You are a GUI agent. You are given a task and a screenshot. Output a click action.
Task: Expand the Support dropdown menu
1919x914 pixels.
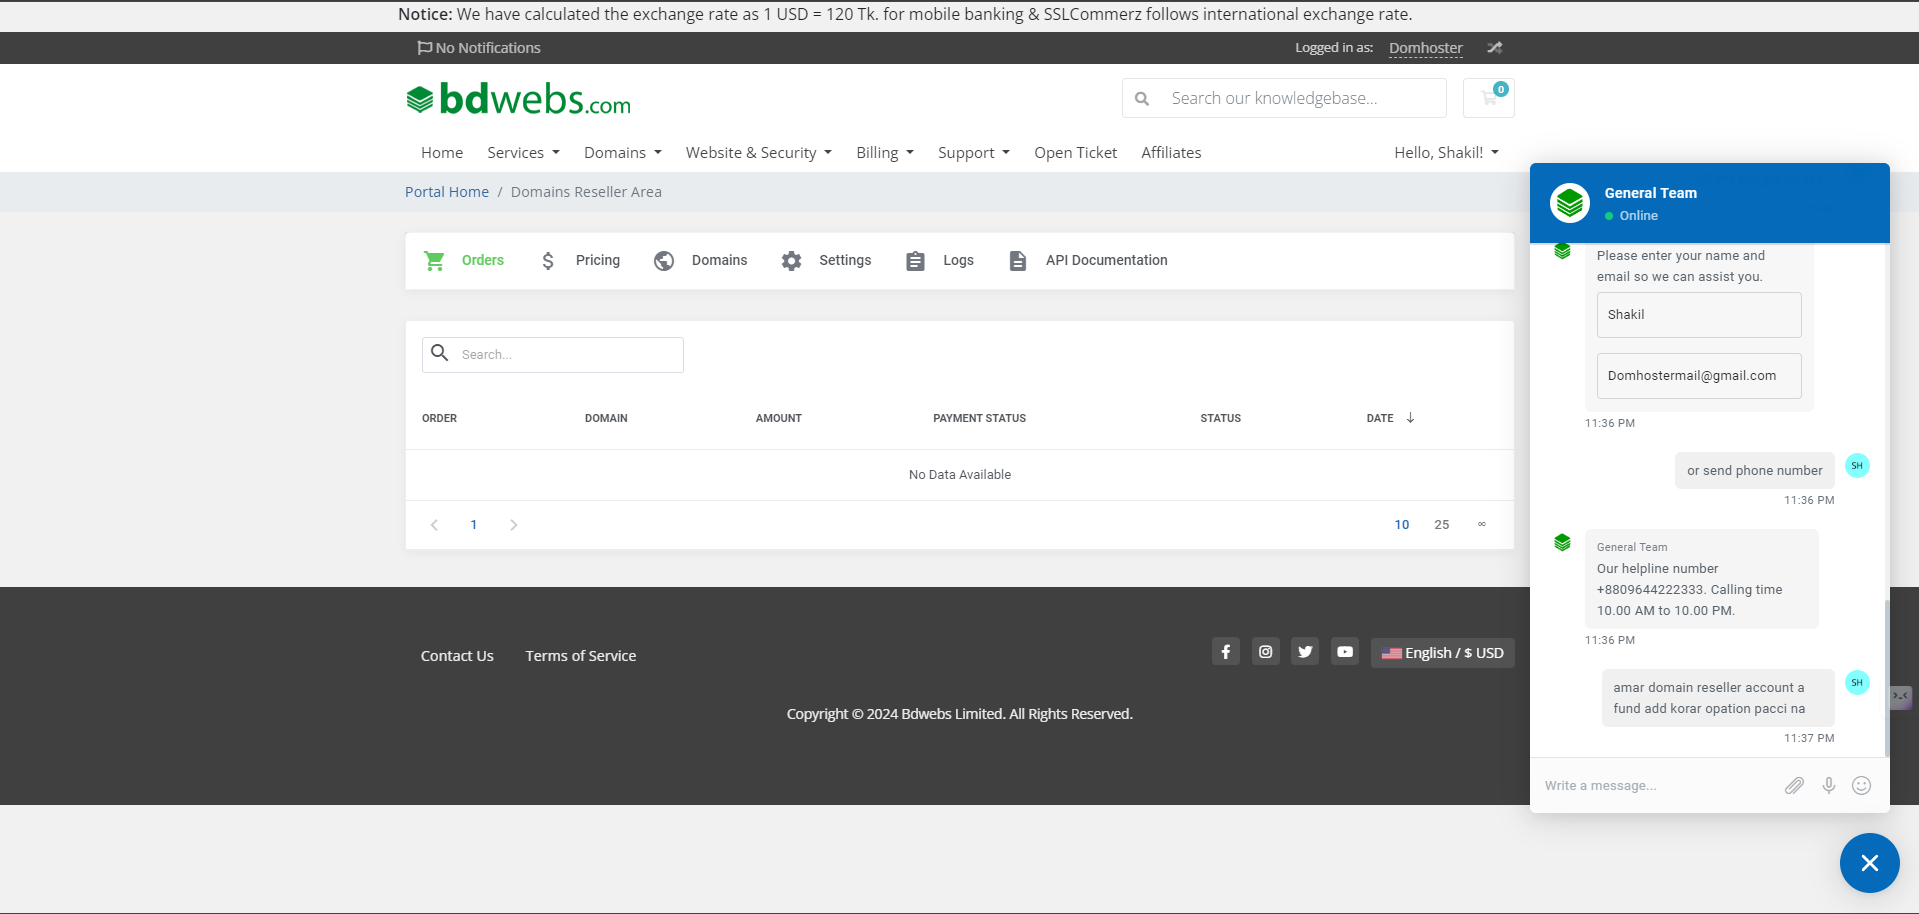(974, 153)
